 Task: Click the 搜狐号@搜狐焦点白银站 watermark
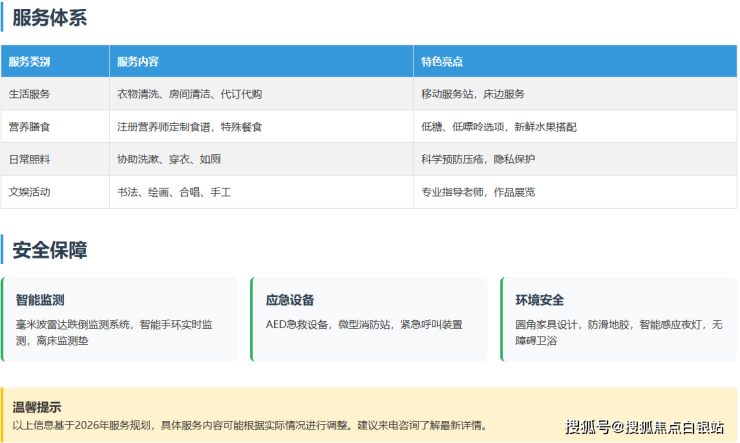pos(645,428)
